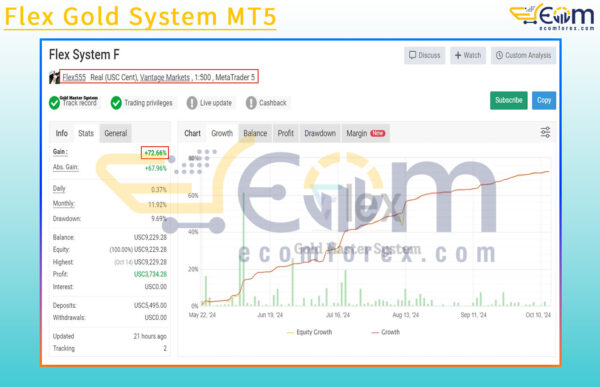Click the Deposits USC5,495.00 value
Viewport: 600px width, 387px height.
coord(150,305)
